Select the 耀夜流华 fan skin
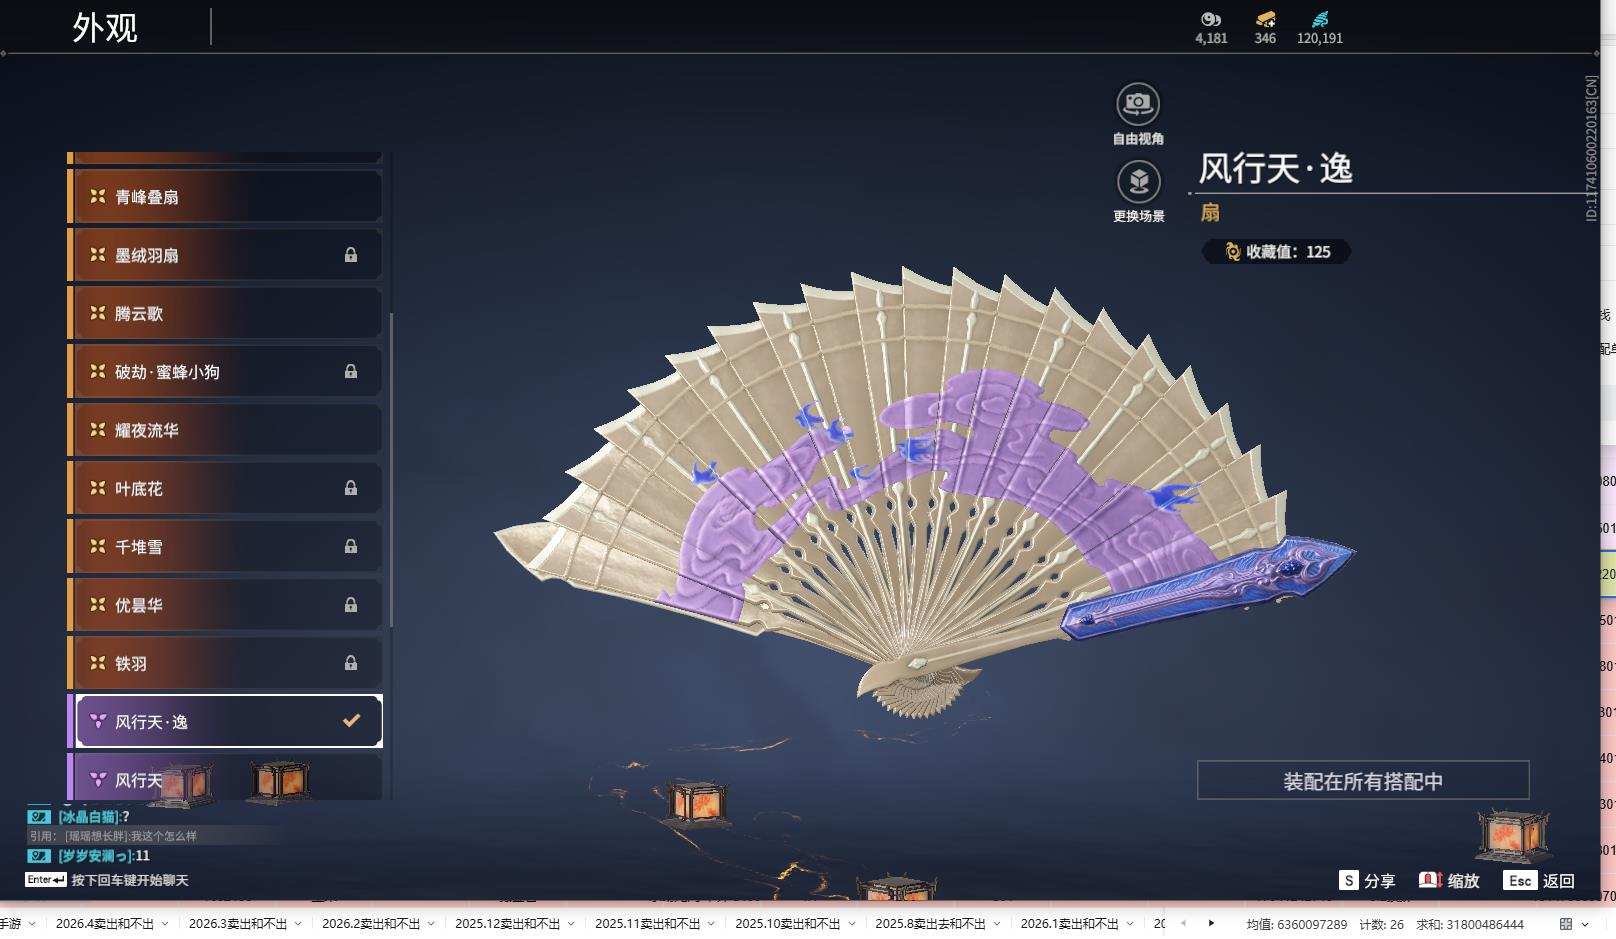Image resolution: width=1616 pixels, height=939 pixels. (x=225, y=430)
